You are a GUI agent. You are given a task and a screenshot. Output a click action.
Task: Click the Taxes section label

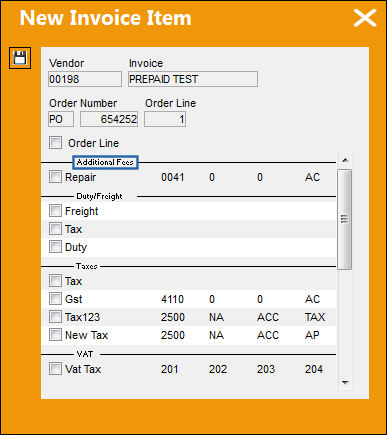click(87, 266)
